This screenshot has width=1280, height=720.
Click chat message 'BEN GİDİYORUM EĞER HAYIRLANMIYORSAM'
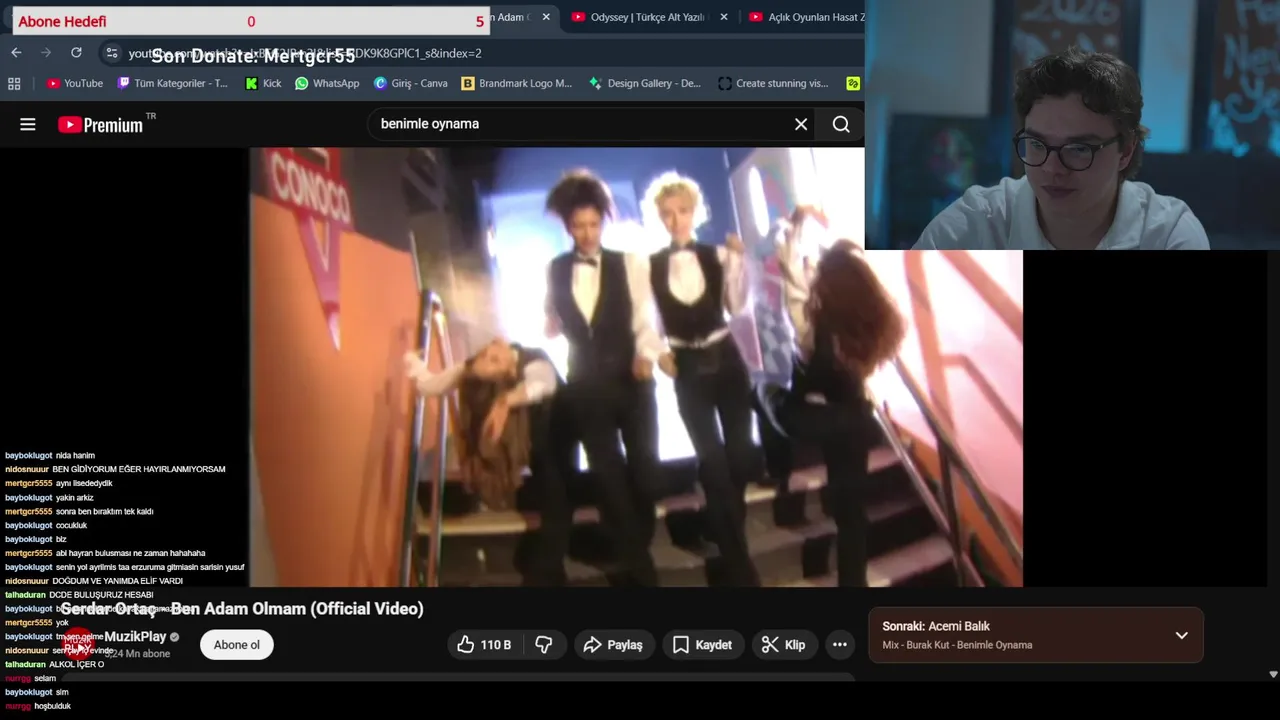coord(139,469)
